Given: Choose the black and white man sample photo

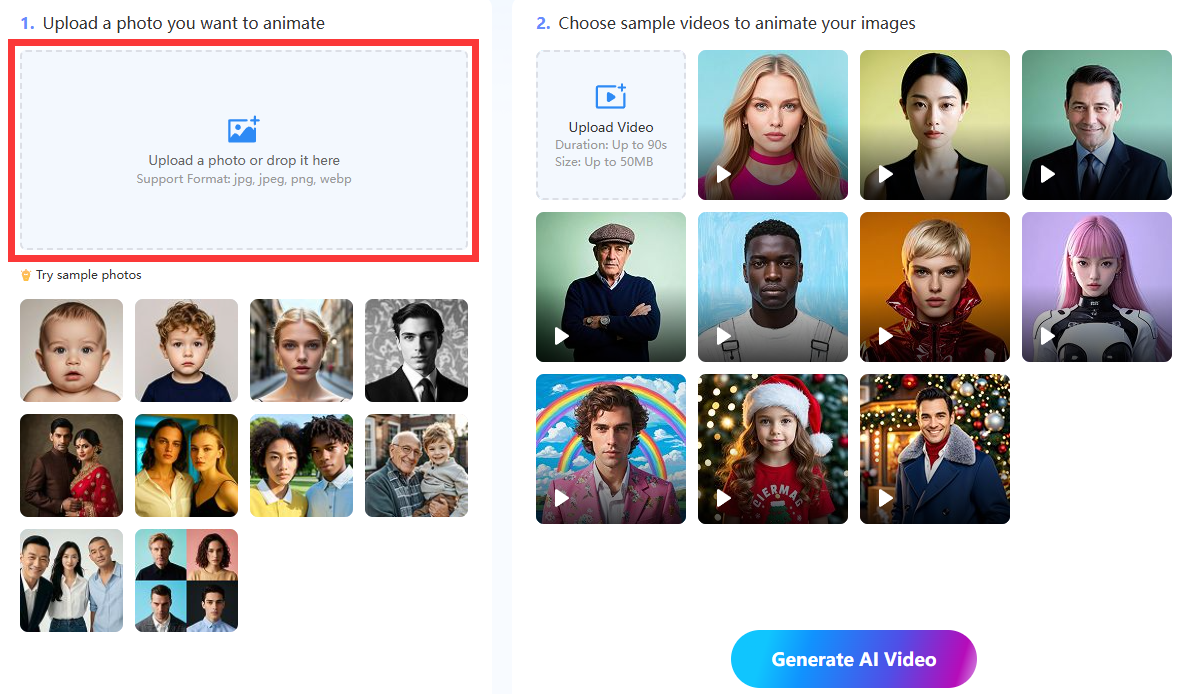Looking at the screenshot, I should coord(416,350).
